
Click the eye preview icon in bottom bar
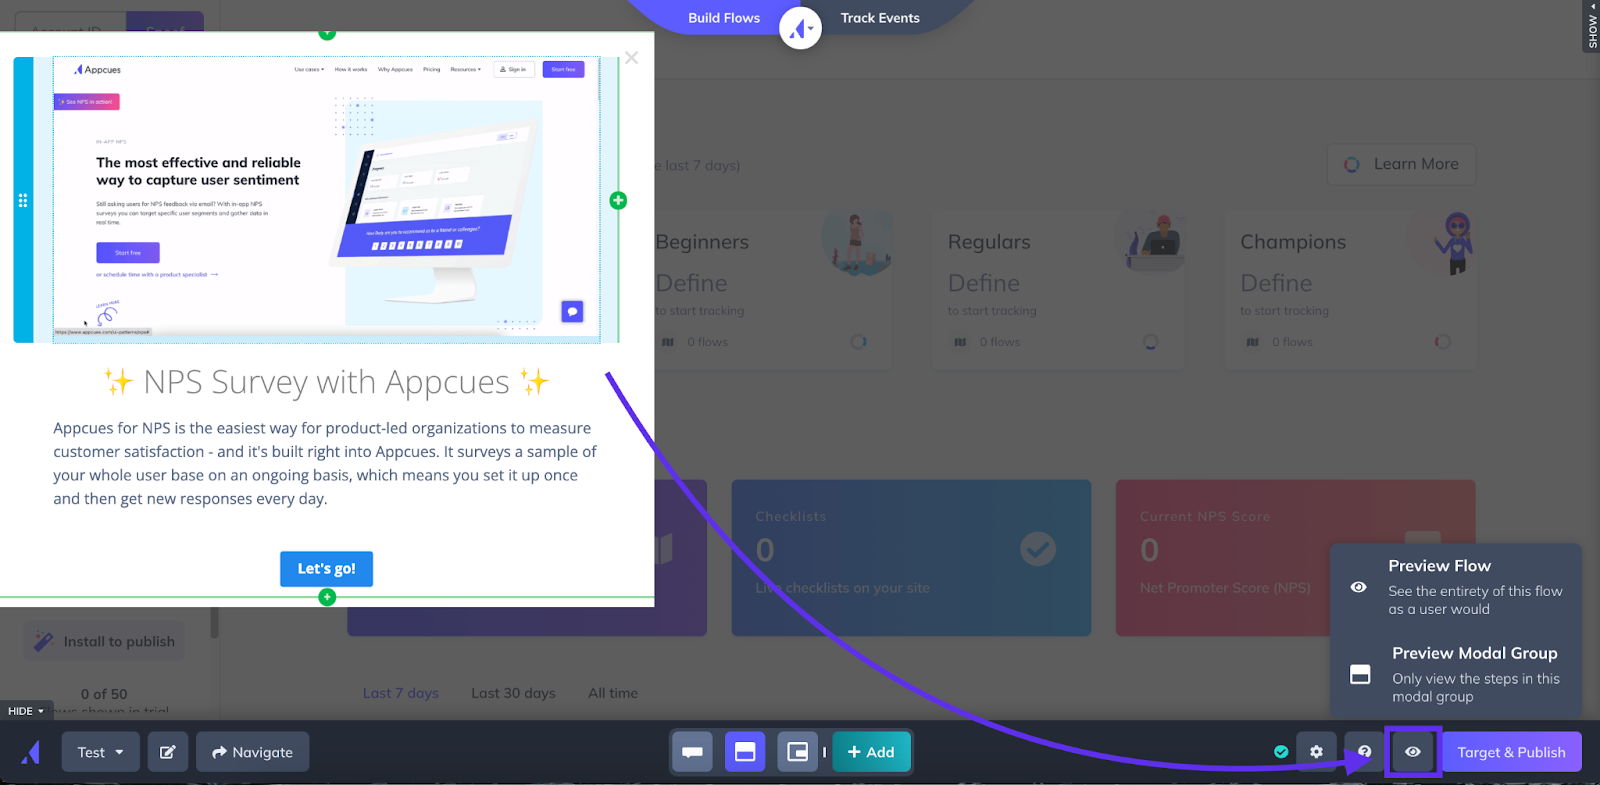[1412, 752]
